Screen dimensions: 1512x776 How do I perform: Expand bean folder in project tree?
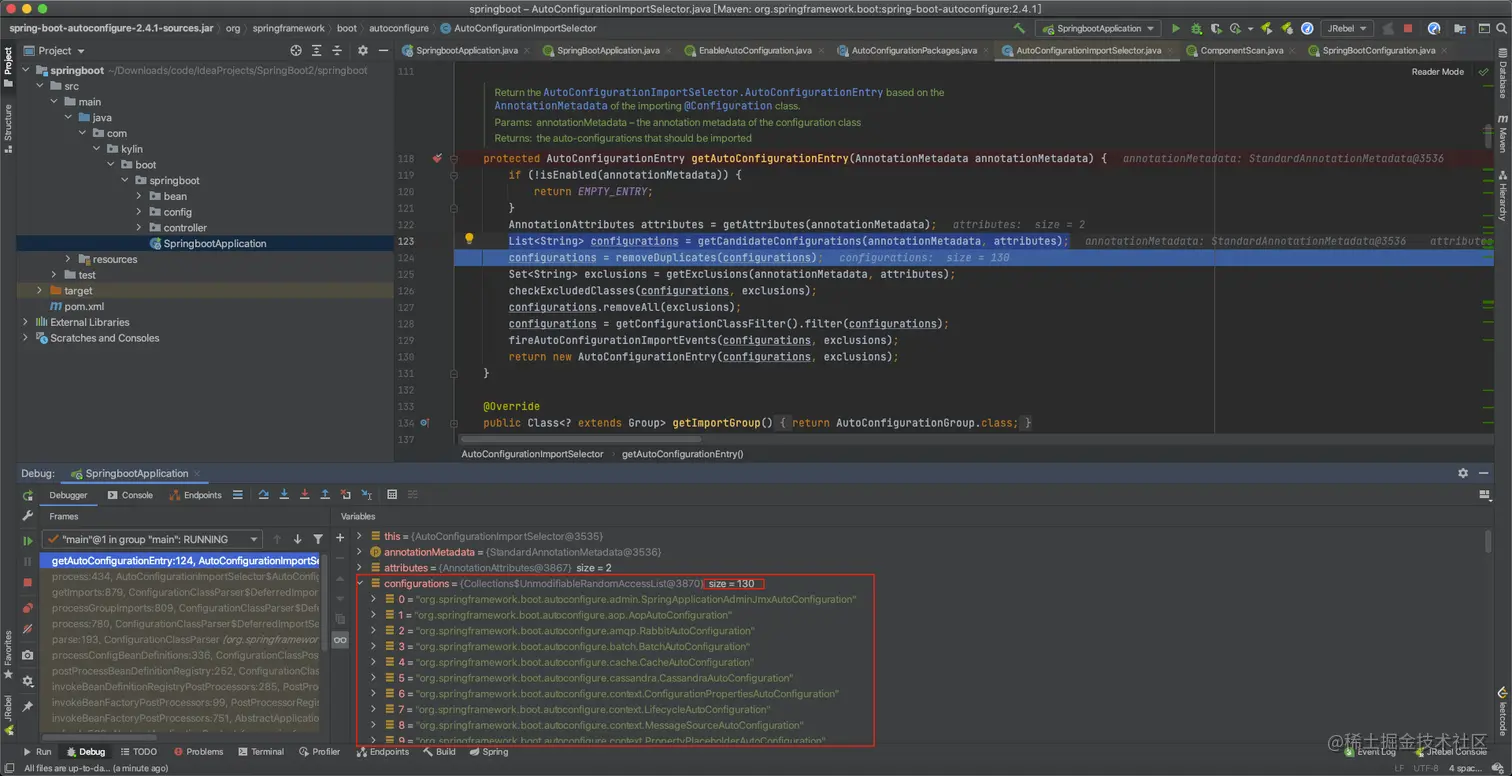pos(139,196)
